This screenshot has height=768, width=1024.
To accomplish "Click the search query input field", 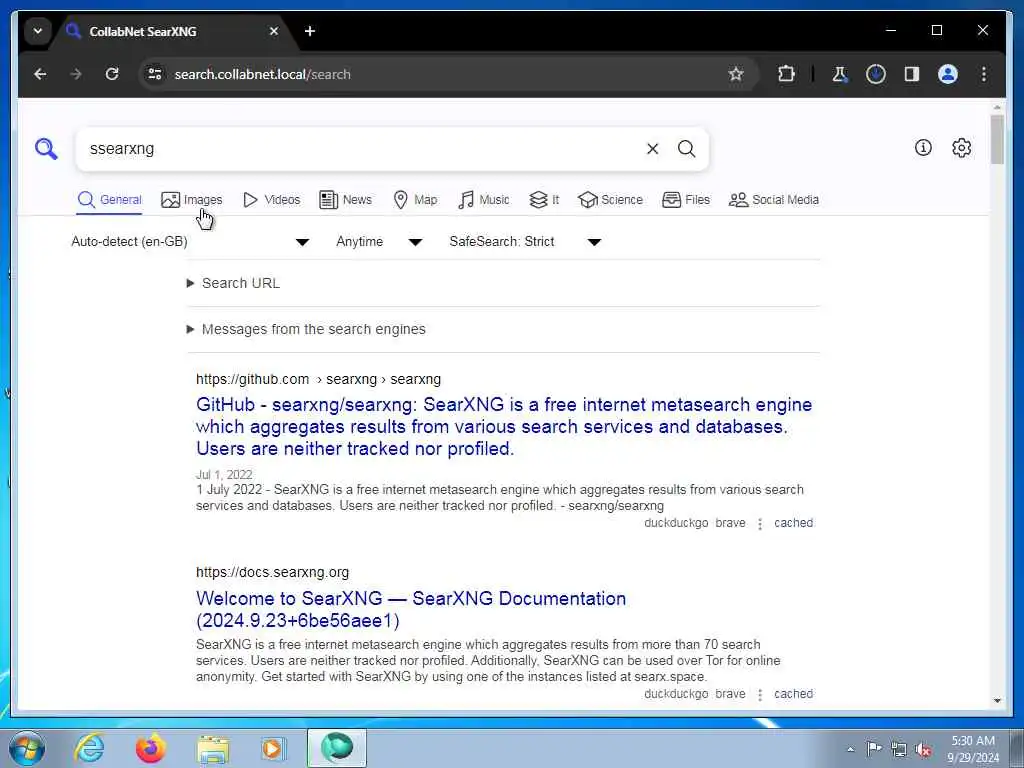I will tap(362, 149).
